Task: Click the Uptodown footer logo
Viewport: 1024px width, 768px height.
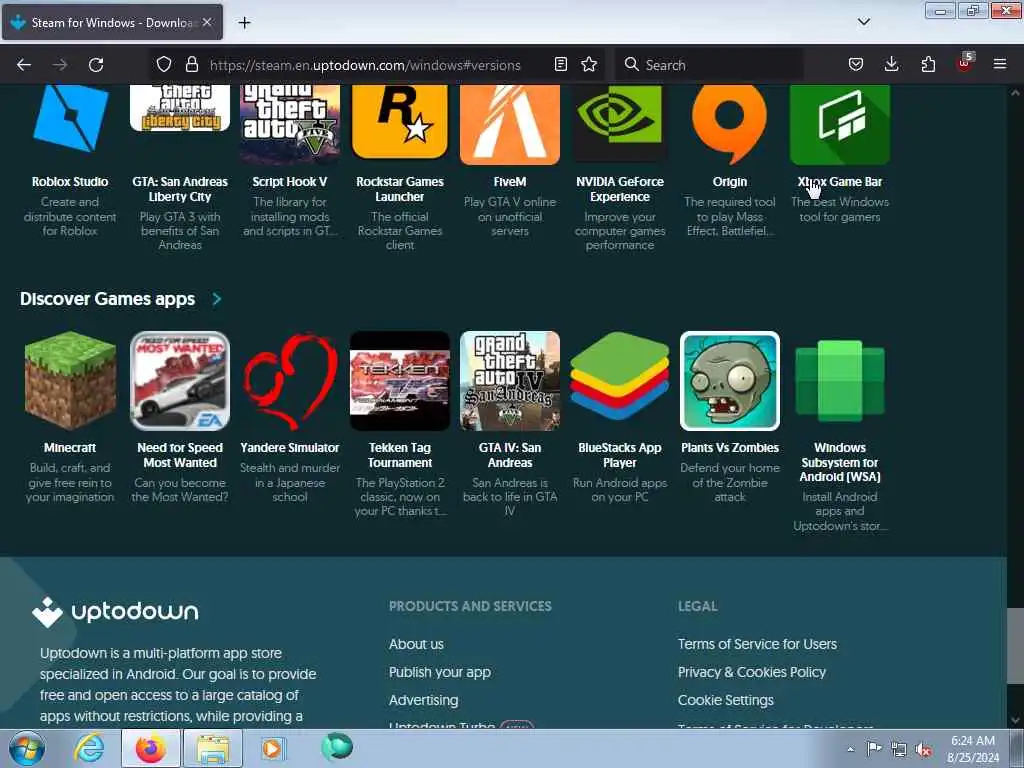Action: coord(116,612)
